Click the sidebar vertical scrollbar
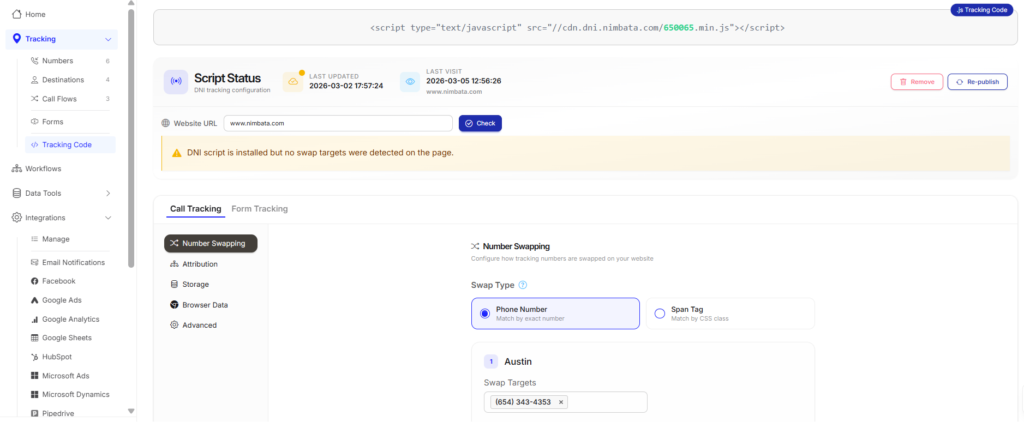This screenshot has width=1024, height=422. [x=131, y=150]
